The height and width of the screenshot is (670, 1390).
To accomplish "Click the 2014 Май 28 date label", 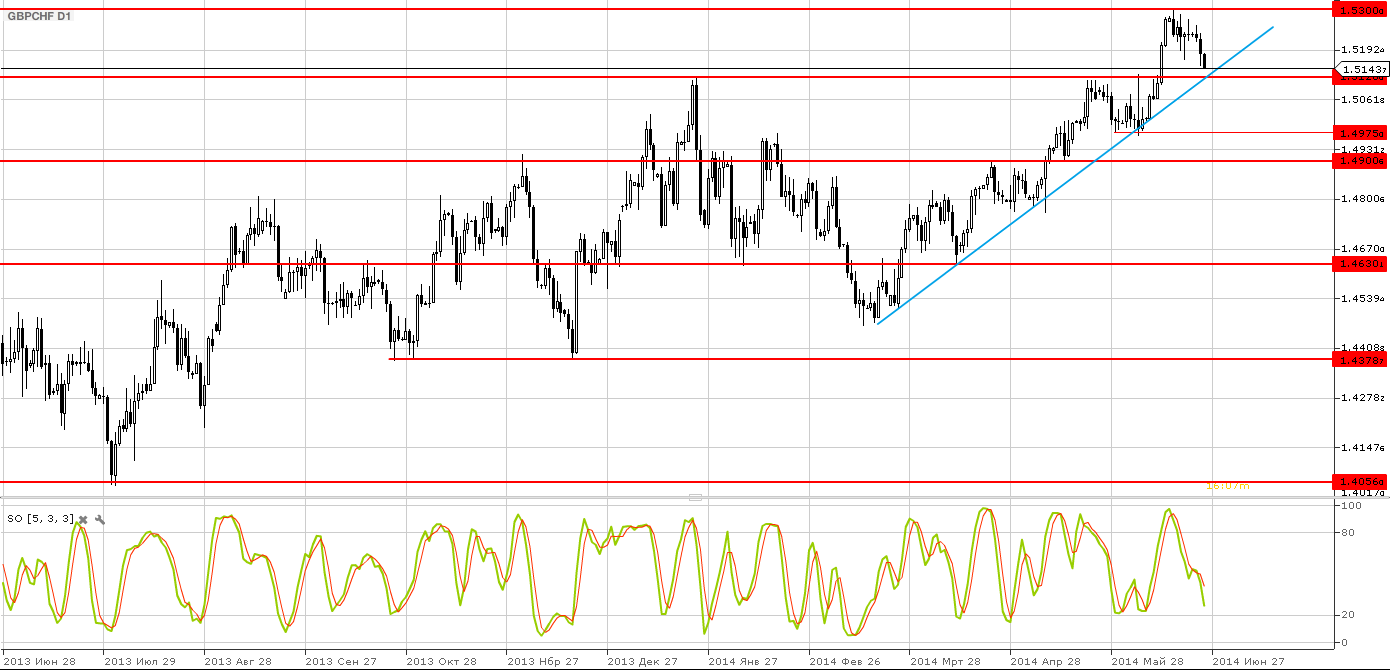I will 1147,662.
